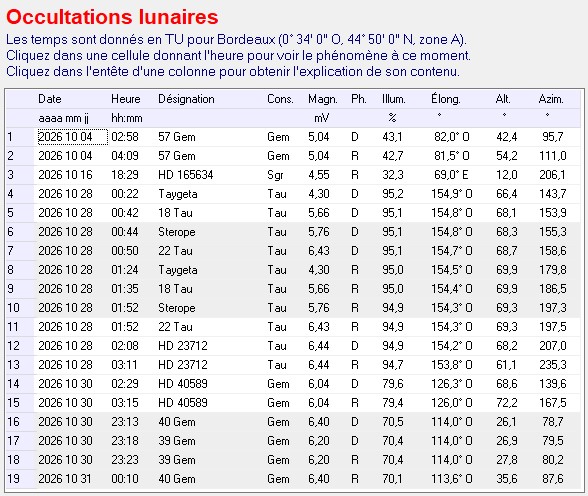Click time 01:24 for Taygeta reappearance
Image resolution: width=588 pixels, height=496 pixels.
tap(125, 270)
